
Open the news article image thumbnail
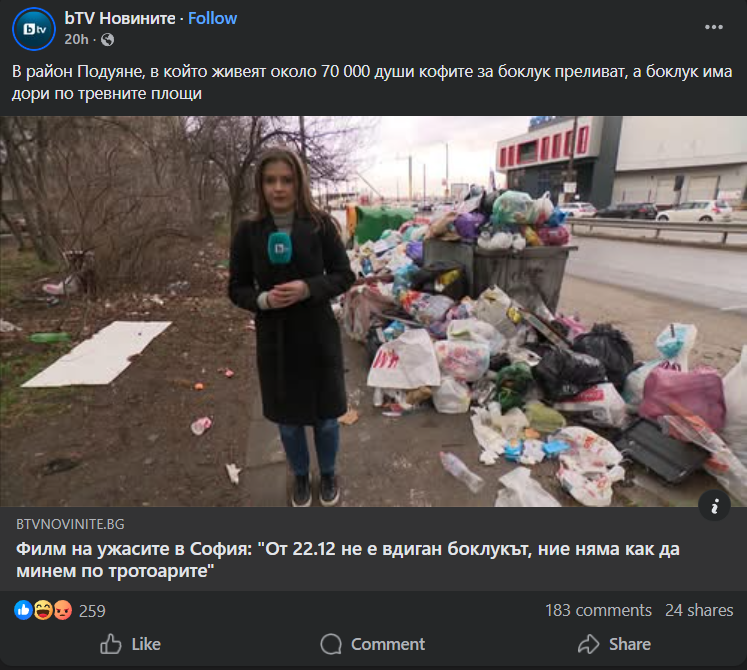pyautogui.click(x=374, y=311)
